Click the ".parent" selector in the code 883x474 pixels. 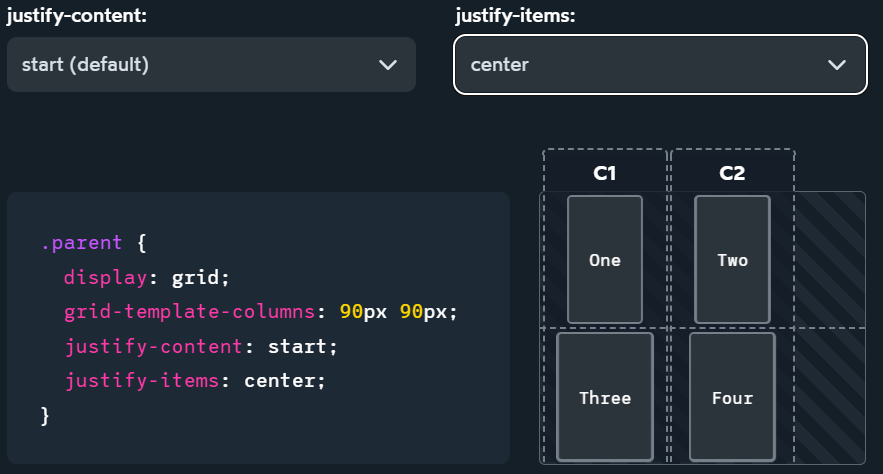(81, 243)
